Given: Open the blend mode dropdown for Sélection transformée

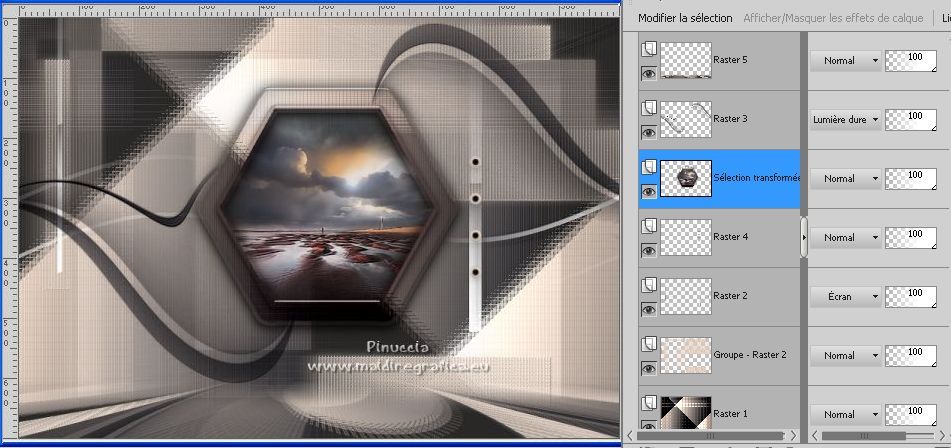Looking at the screenshot, I should coord(845,179).
